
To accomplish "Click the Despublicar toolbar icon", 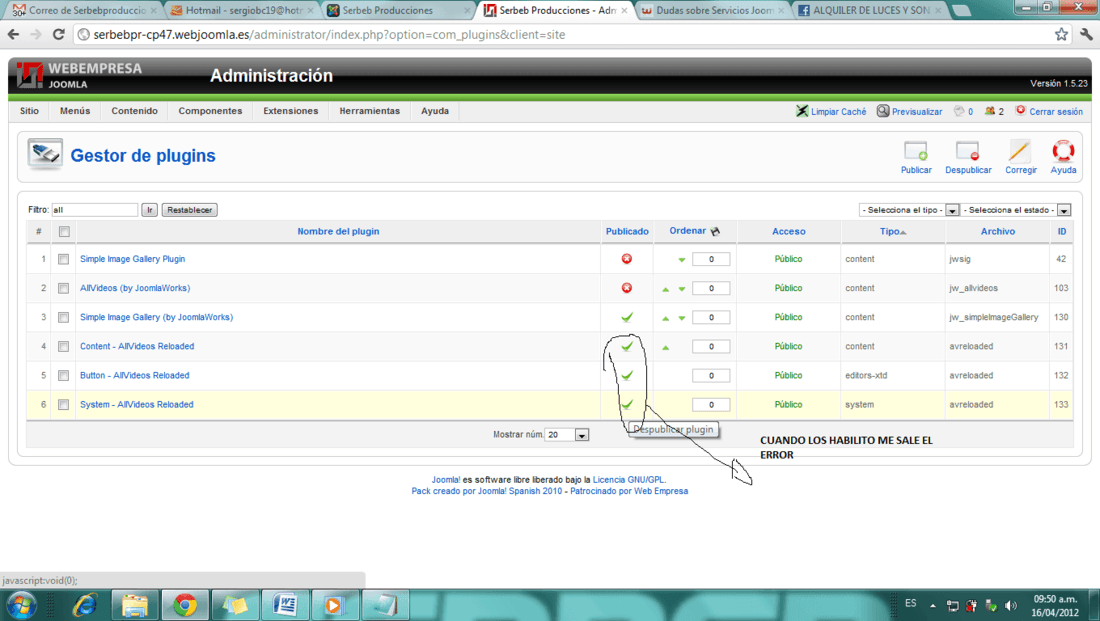I will pyautogui.click(x=967, y=152).
